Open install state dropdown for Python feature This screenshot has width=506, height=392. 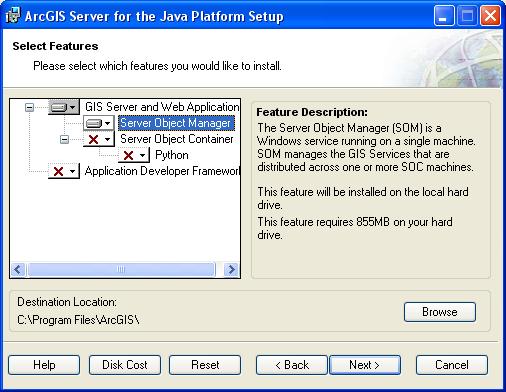pyautogui.click(x=134, y=155)
